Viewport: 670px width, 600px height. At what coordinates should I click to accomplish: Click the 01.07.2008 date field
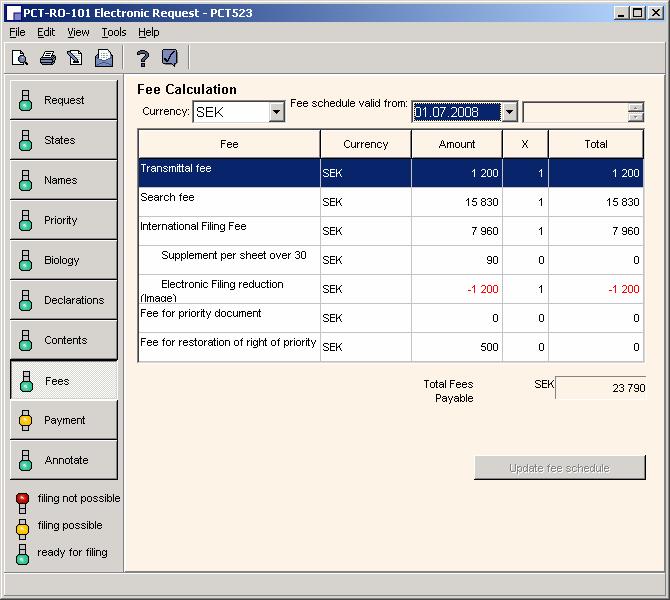456,112
